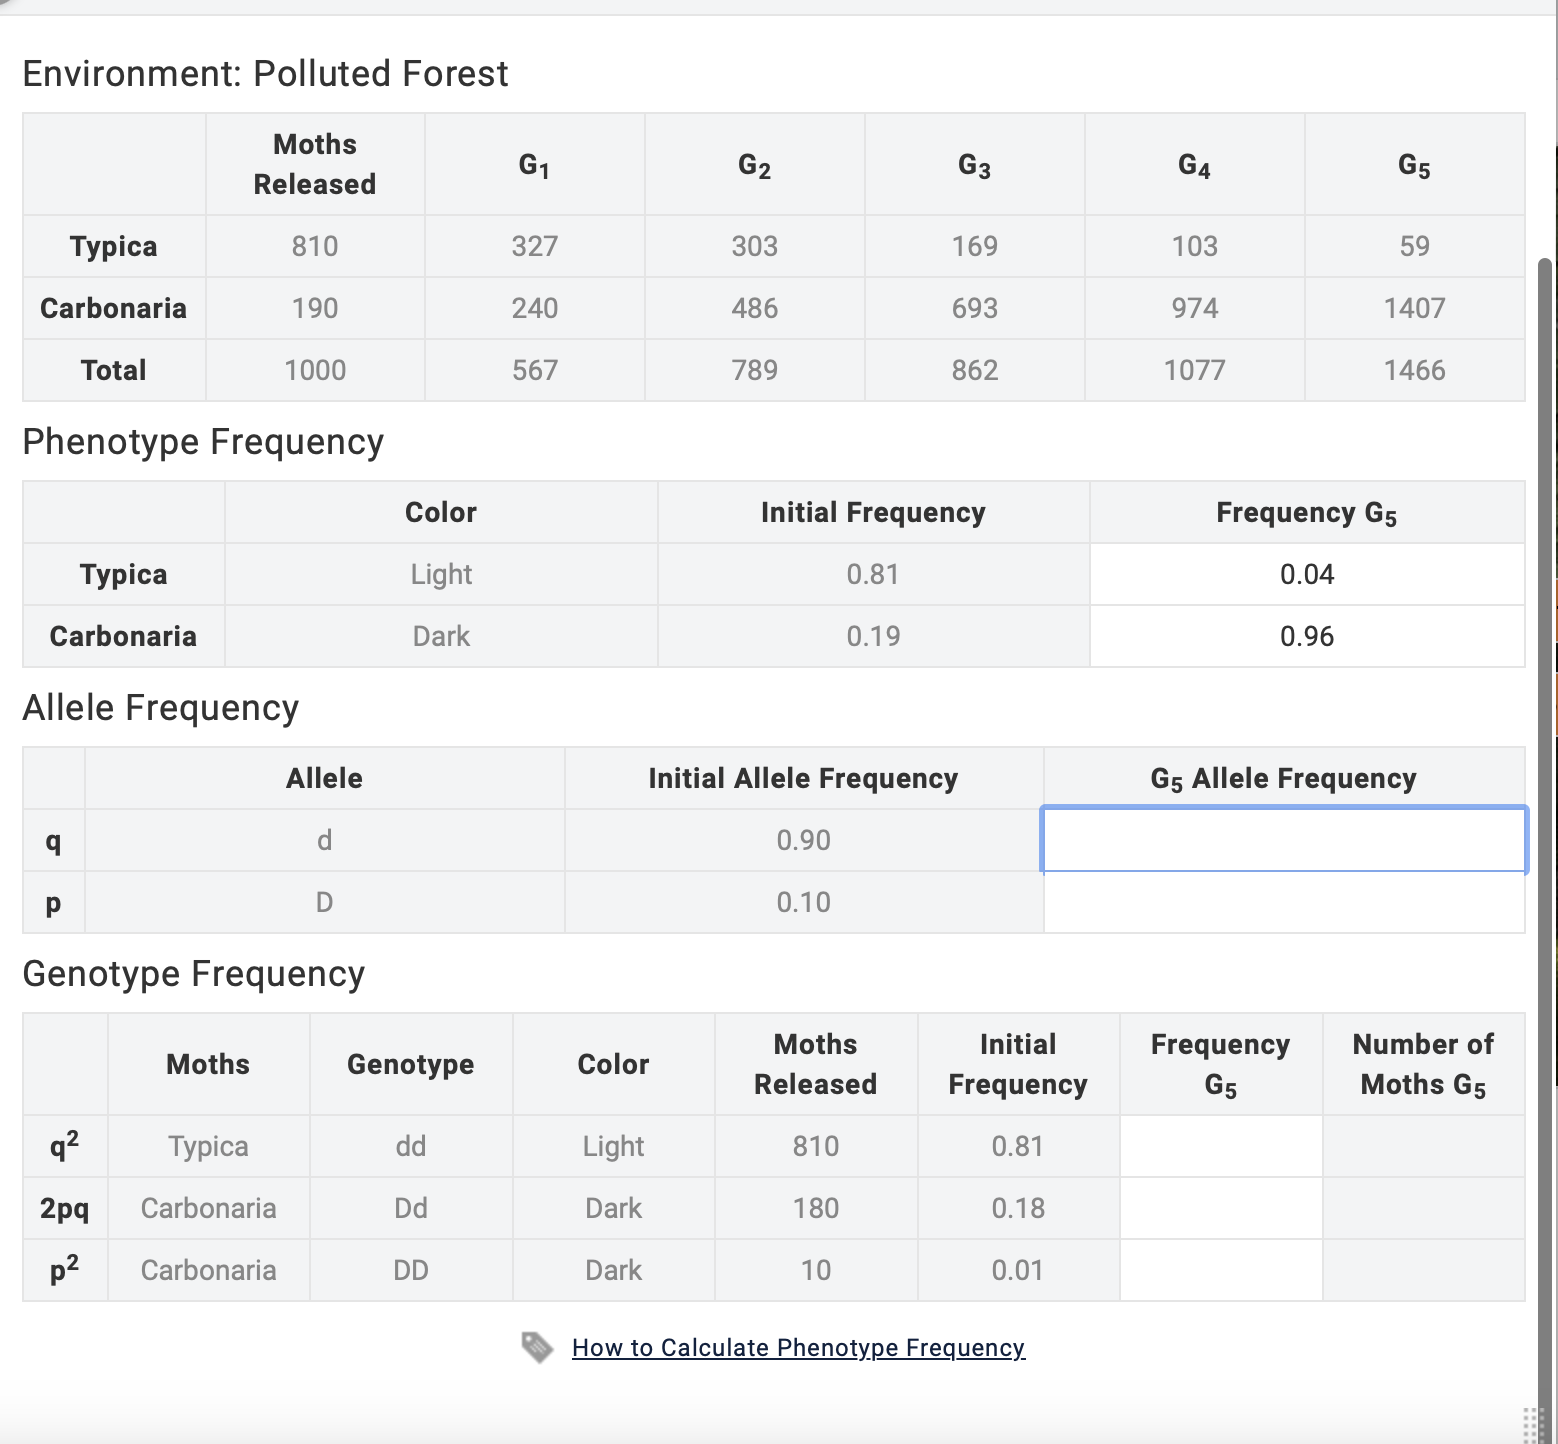Click the p² Carbonaria DD Frequency G5 input
The height and width of the screenshot is (1444, 1558).
click(x=1220, y=1270)
